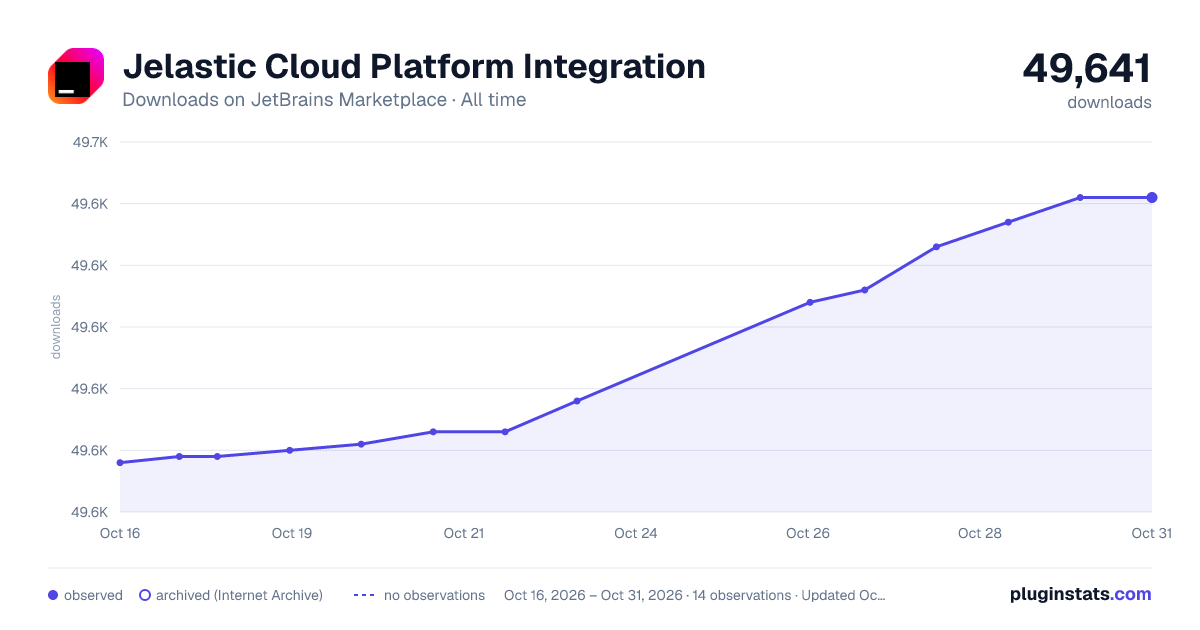Image resolution: width=1200 pixels, height=630 pixels.
Task: Click the Oct 24 x-axis label
Action: click(636, 533)
